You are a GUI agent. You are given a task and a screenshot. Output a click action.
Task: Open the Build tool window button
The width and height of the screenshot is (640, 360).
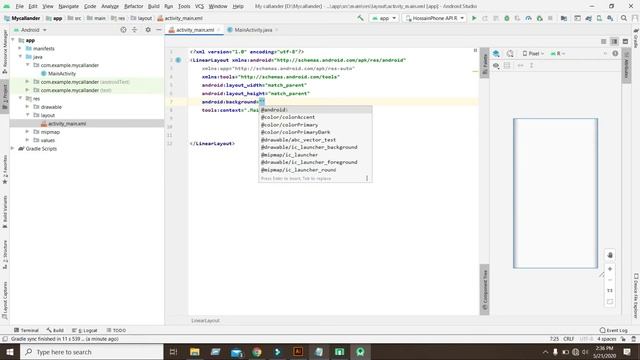pos(55,330)
